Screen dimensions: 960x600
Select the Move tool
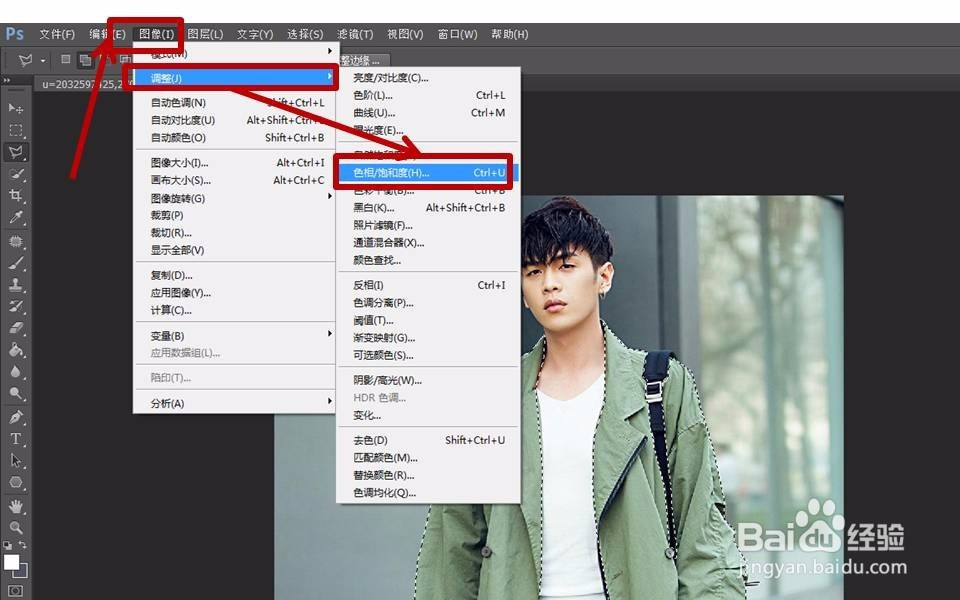pos(15,108)
